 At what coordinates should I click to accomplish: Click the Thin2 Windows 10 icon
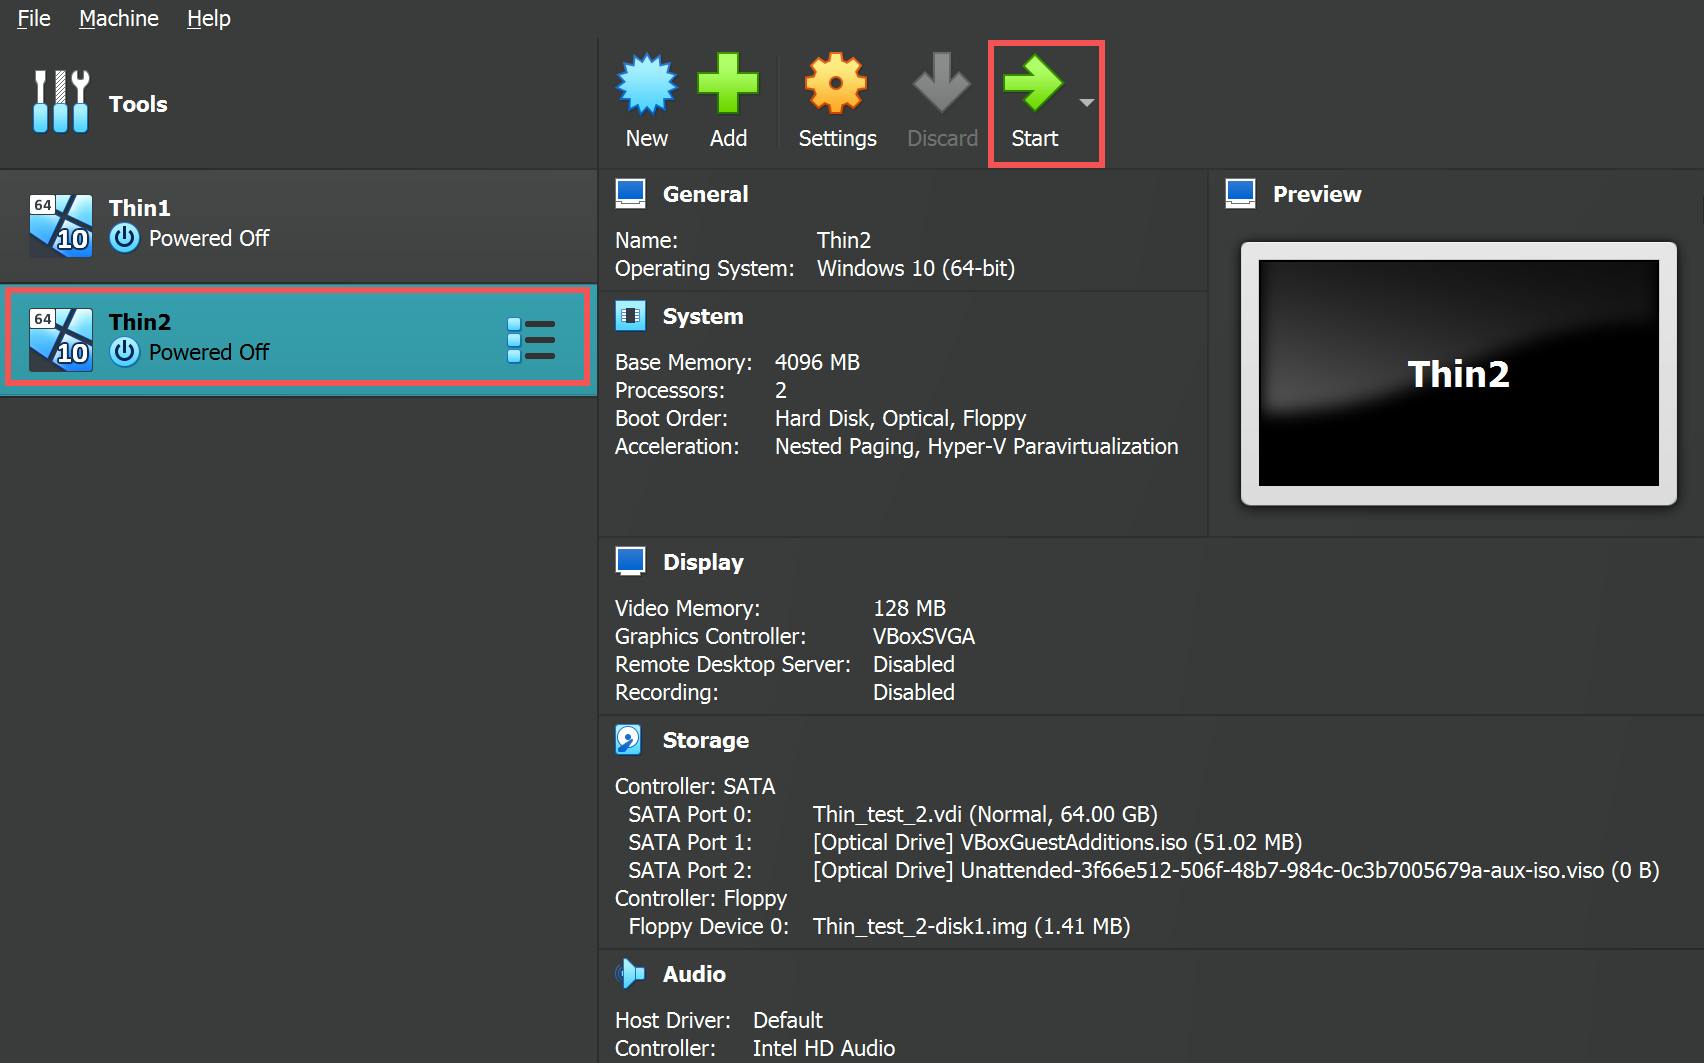point(61,339)
